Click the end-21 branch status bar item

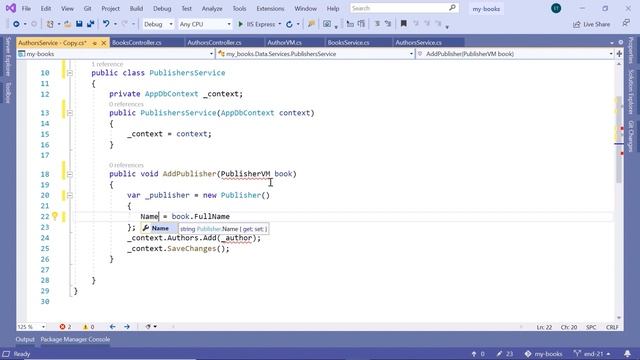[592, 354]
